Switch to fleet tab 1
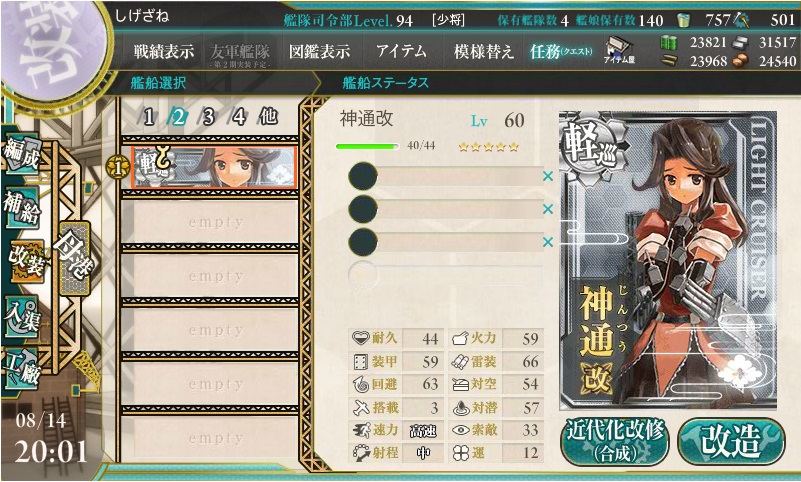The image size is (801, 482). point(149,117)
